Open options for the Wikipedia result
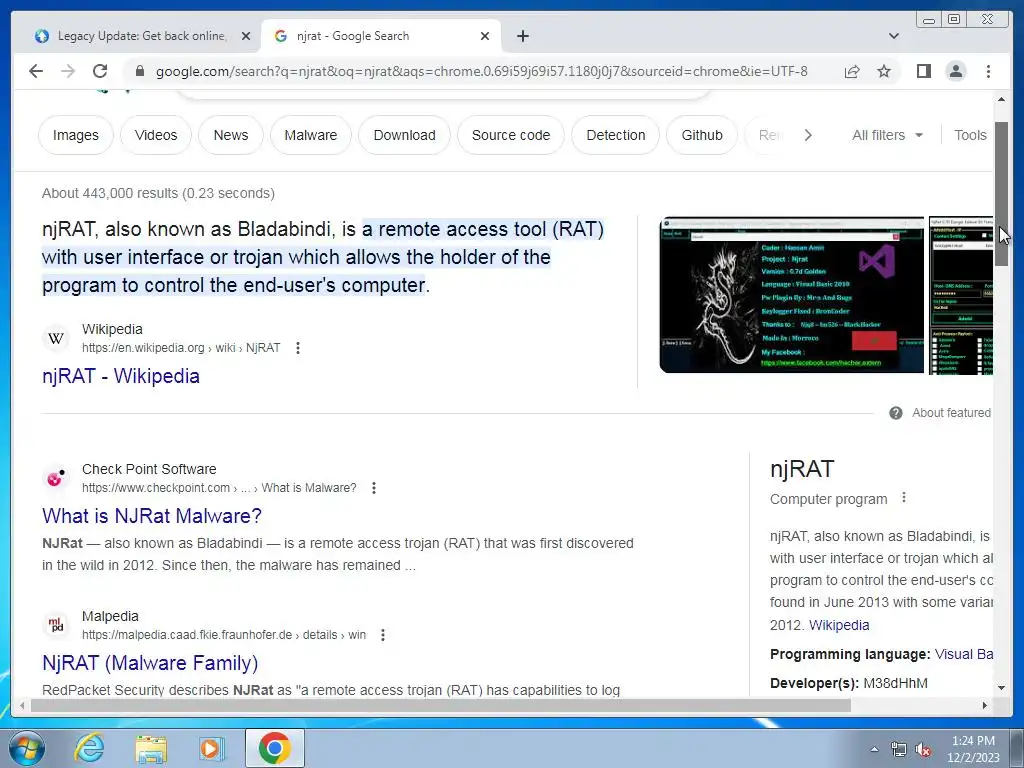This screenshot has width=1024, height=768. (x=298, y=348)
